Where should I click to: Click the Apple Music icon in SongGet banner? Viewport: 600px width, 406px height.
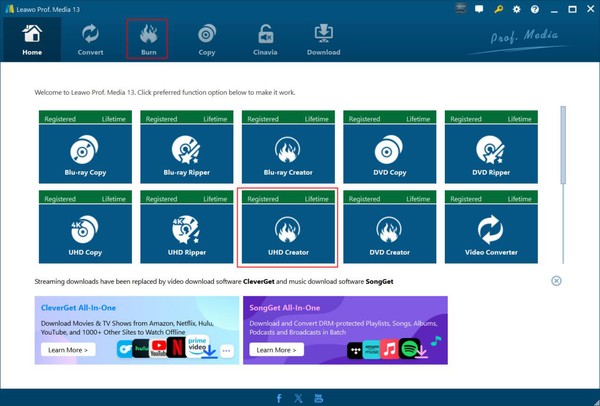coord(390,349)
